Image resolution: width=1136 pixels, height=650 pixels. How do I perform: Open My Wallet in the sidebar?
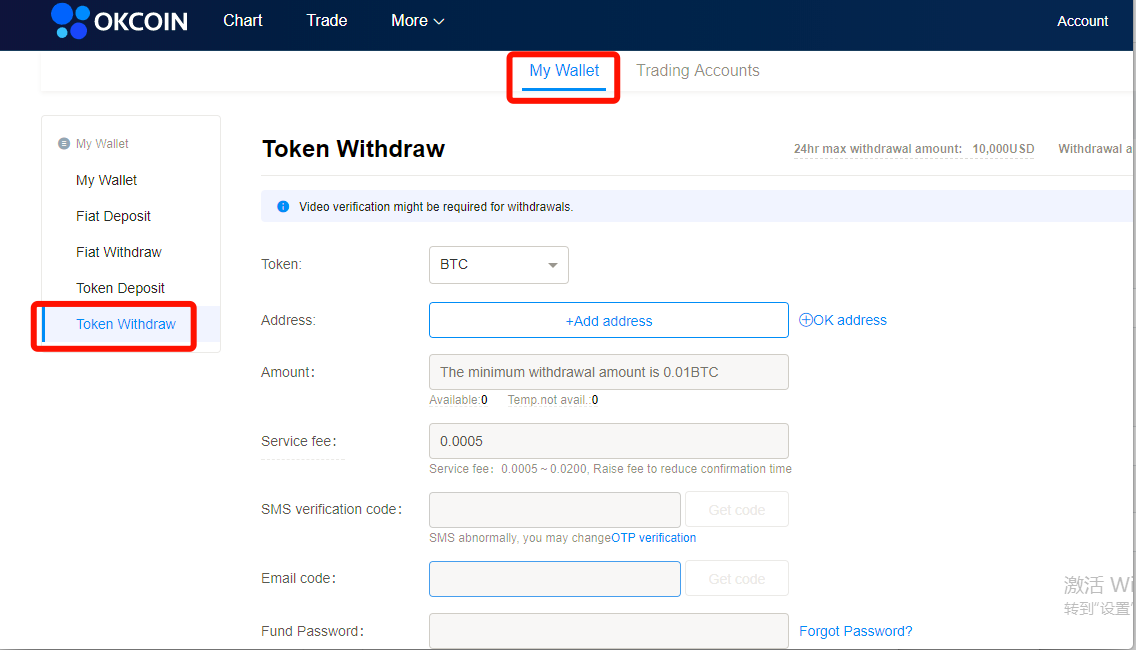[x=106, y=180]
